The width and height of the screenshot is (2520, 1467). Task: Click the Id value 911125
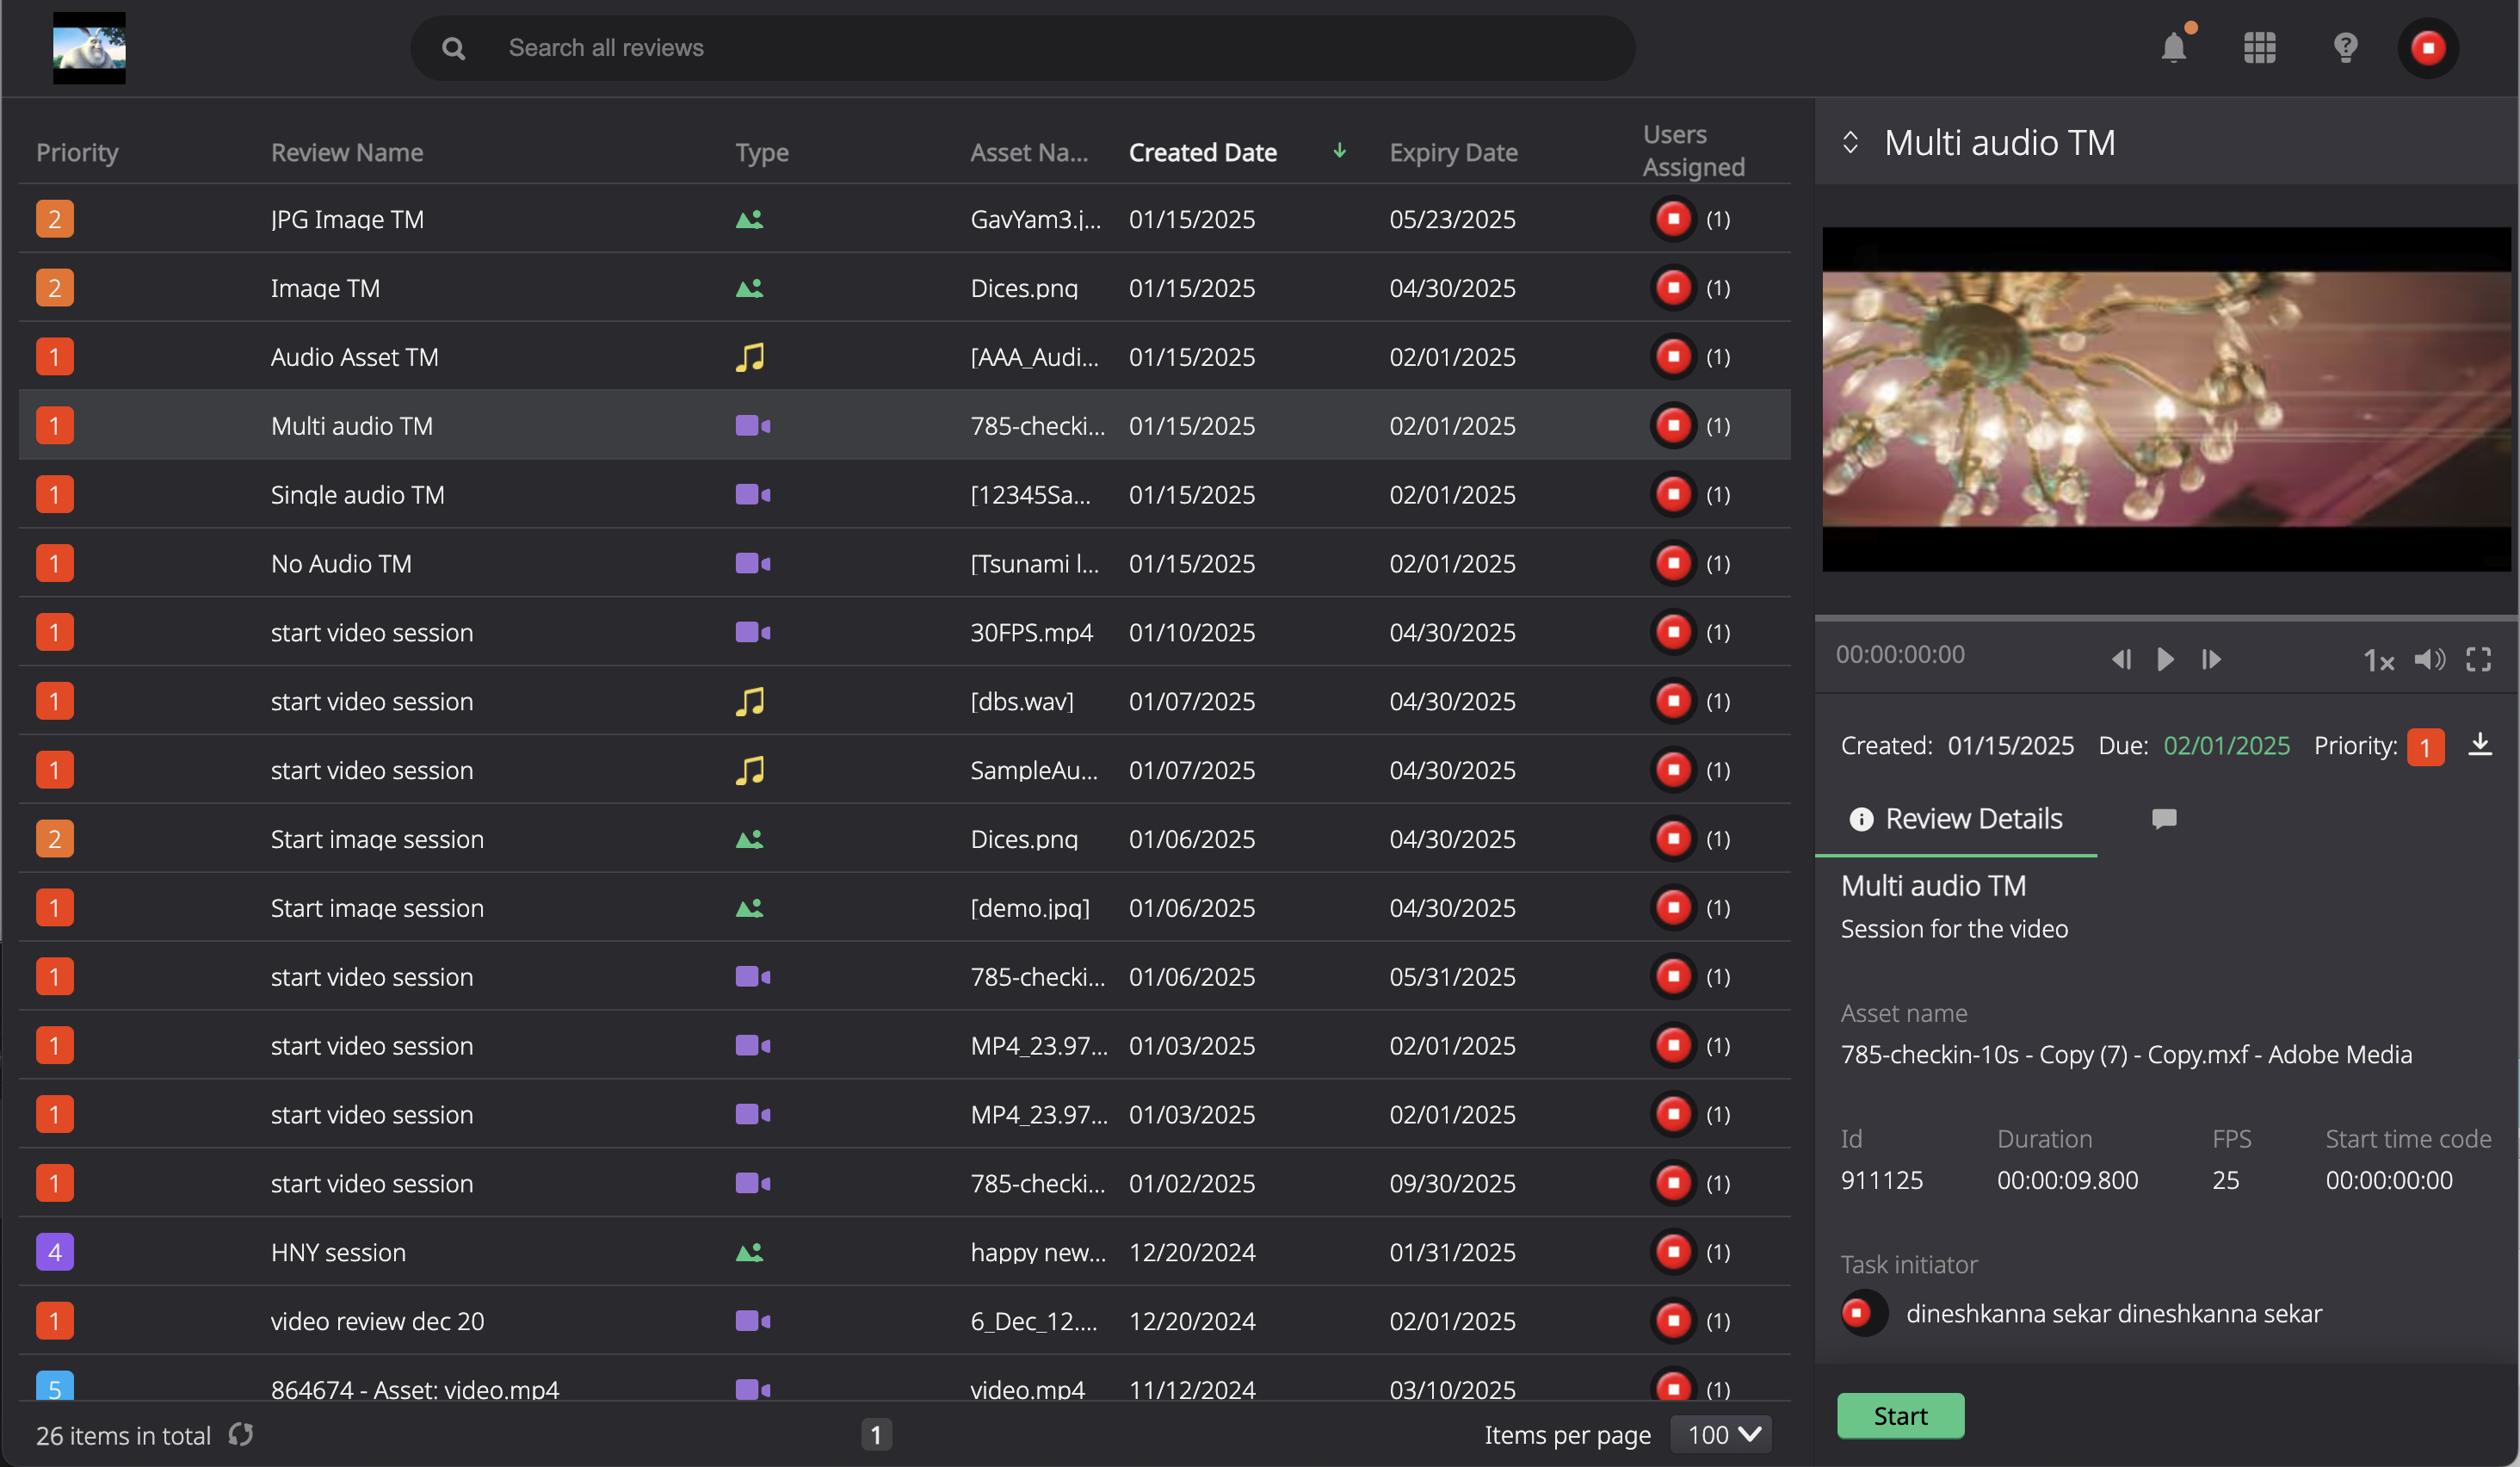coord(1881,1180)
